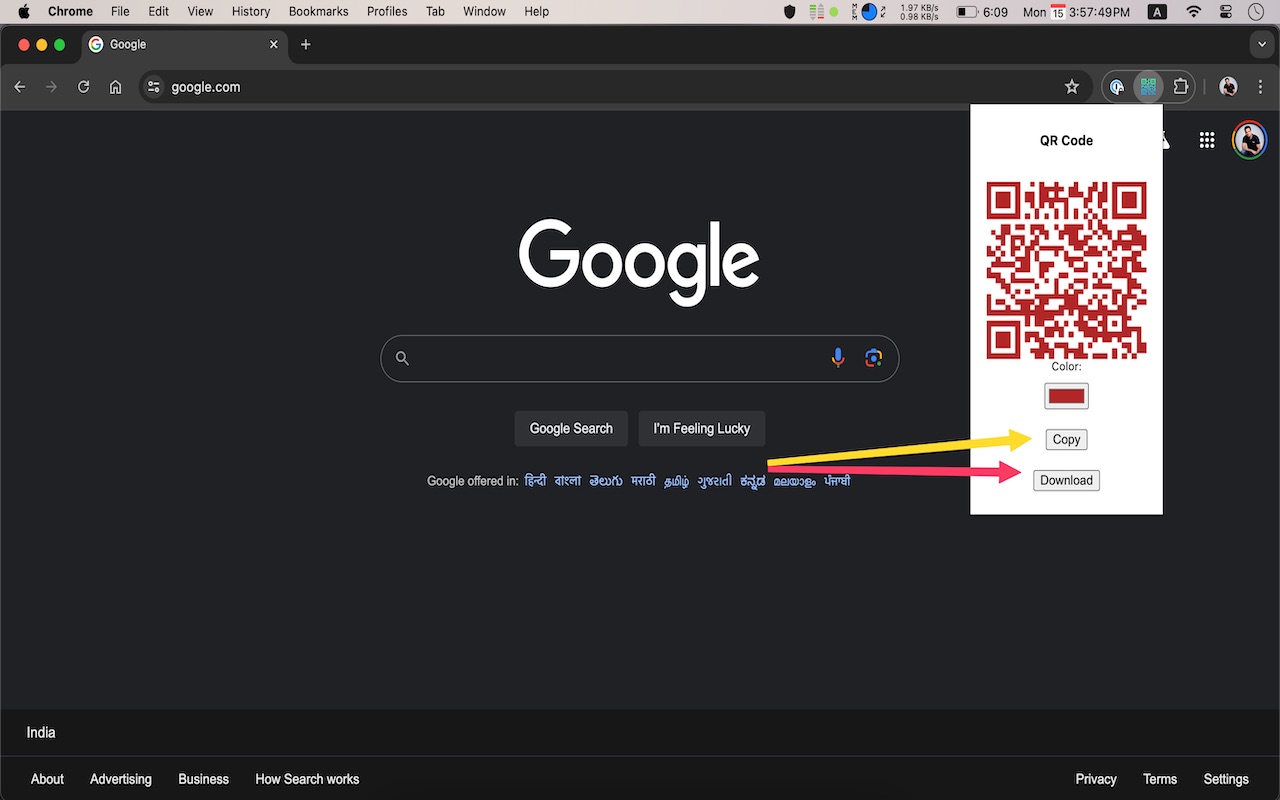Switch Google to ગુજરાતી language
The image size is (1280, 800).
pos(714,481)
